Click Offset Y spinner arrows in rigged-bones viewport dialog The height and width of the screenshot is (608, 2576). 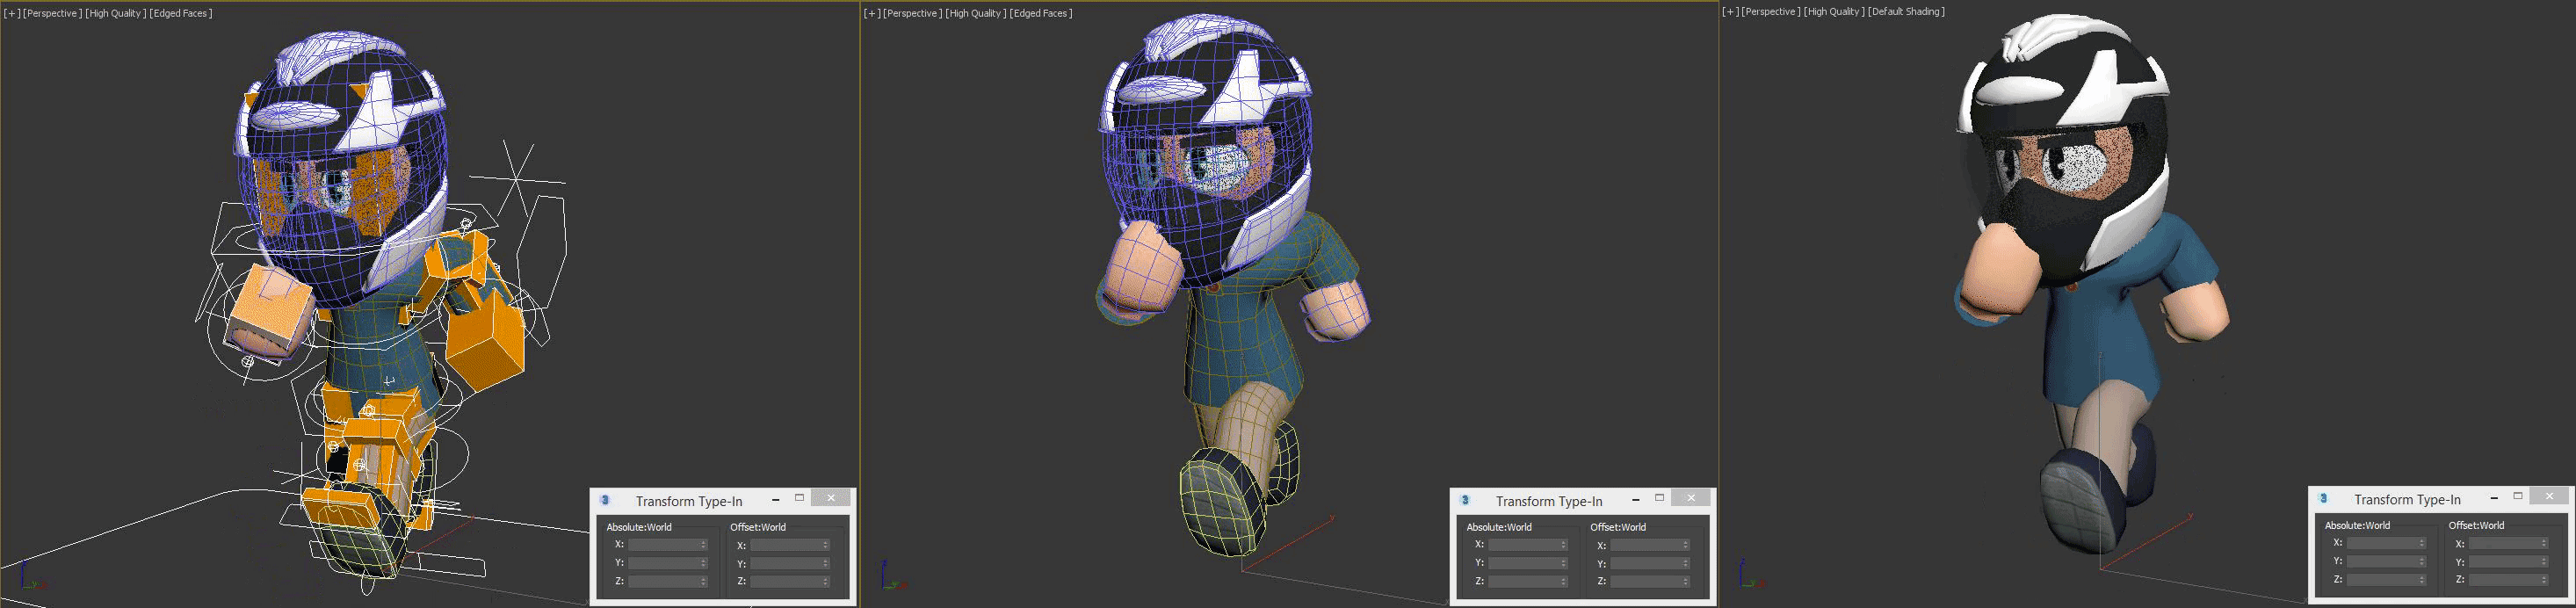(826, 563)
